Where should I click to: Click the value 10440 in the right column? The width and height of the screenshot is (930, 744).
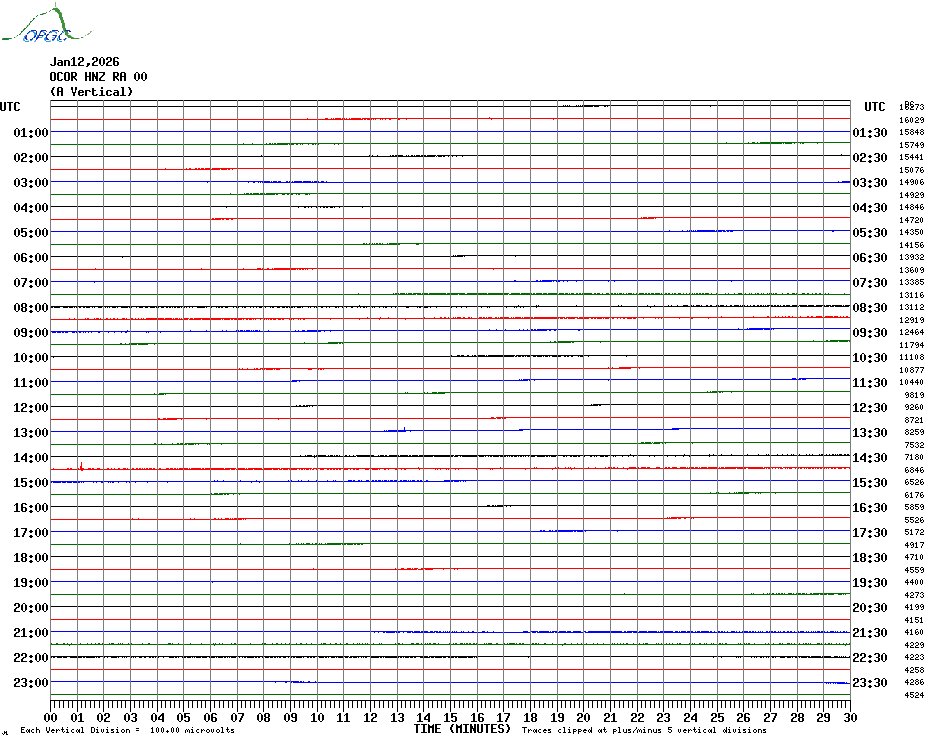tap(912, 383)
